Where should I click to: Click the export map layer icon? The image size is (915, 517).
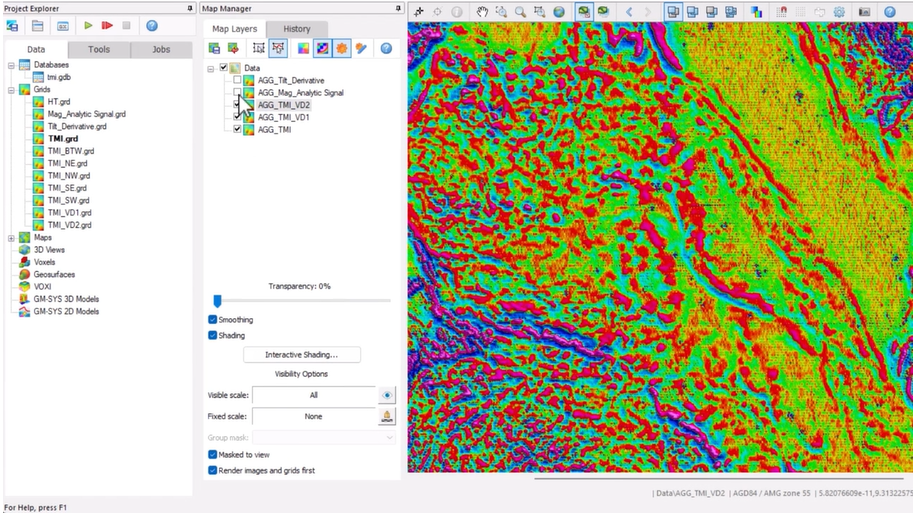233,48
